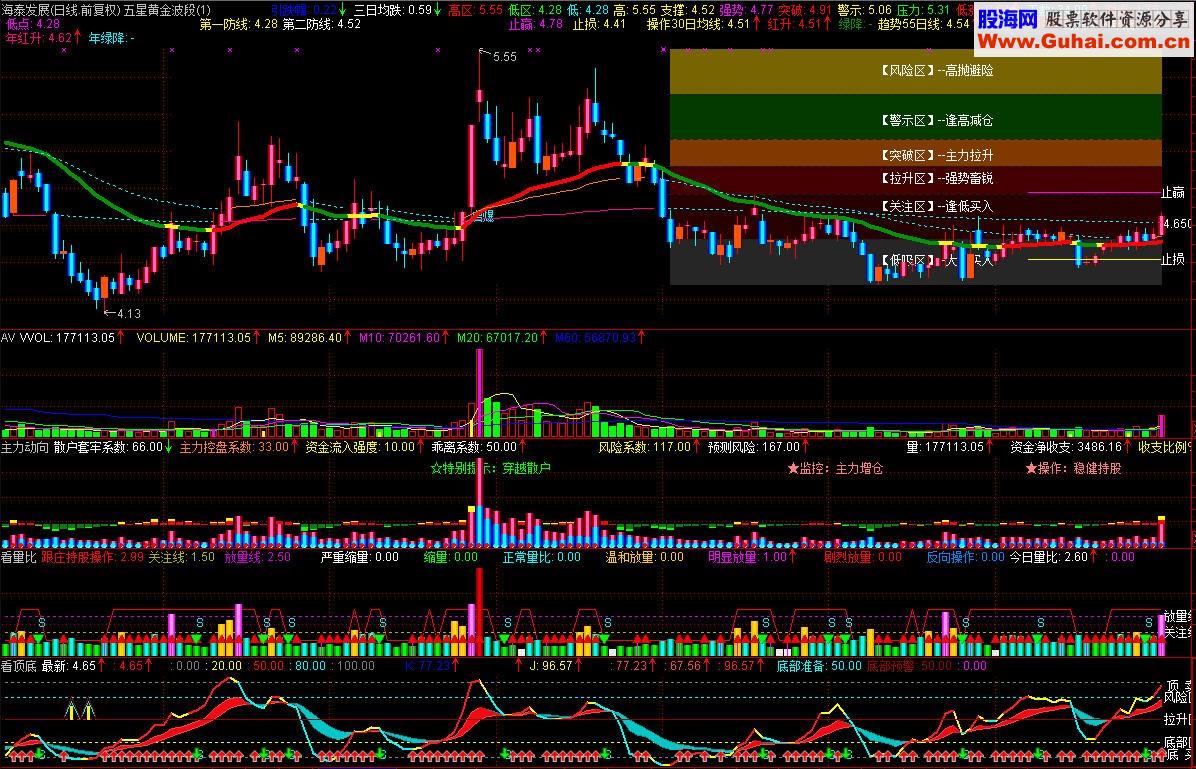The image size is (1196, 769).
Task: Click the 4.13 low price marker
Action: pos(127,313)
